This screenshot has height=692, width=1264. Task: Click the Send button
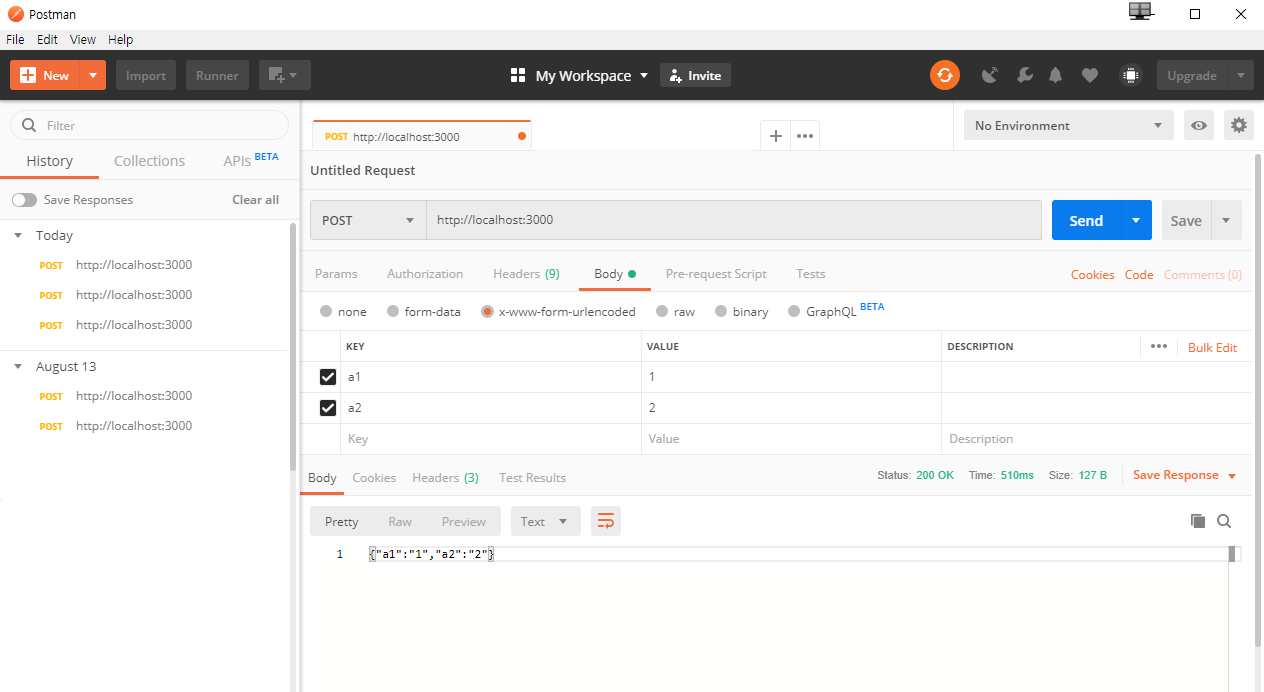[x=1086, y=220]
